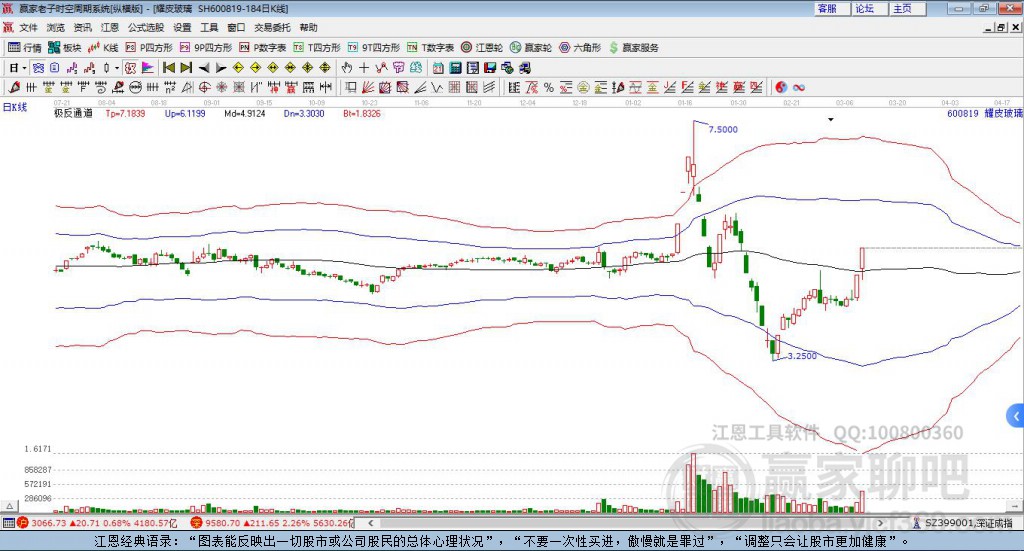The width and height of the screenshot is (1024, 551).
Task: Move chart right with black right arrow
Action: pos(221,68)
